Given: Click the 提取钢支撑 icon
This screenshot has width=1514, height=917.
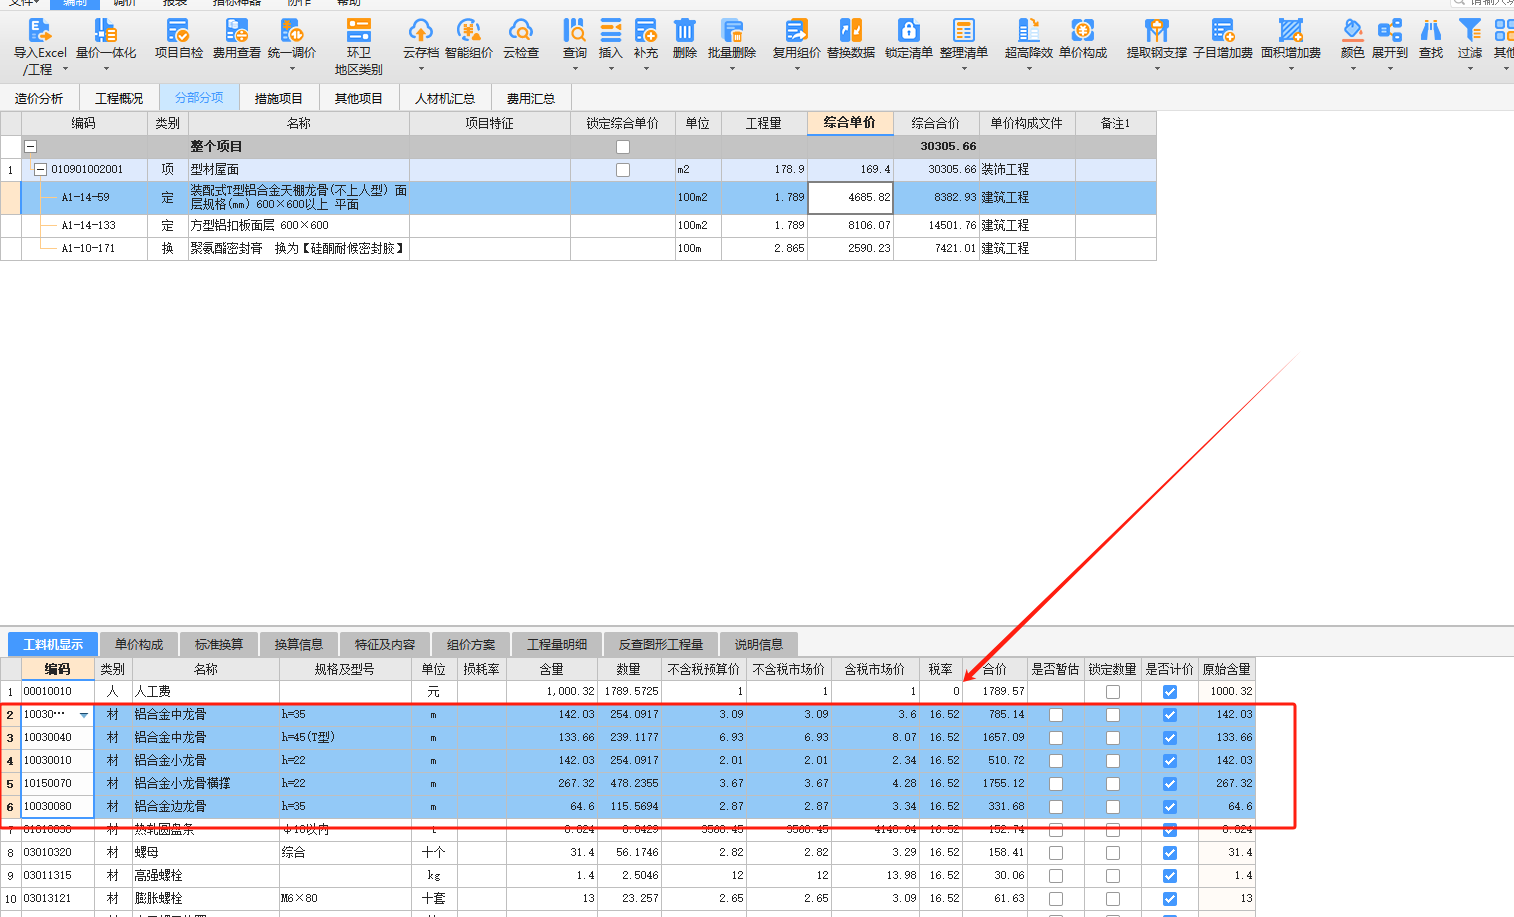Looking at the screenshot, I should tap(1157, 31).
